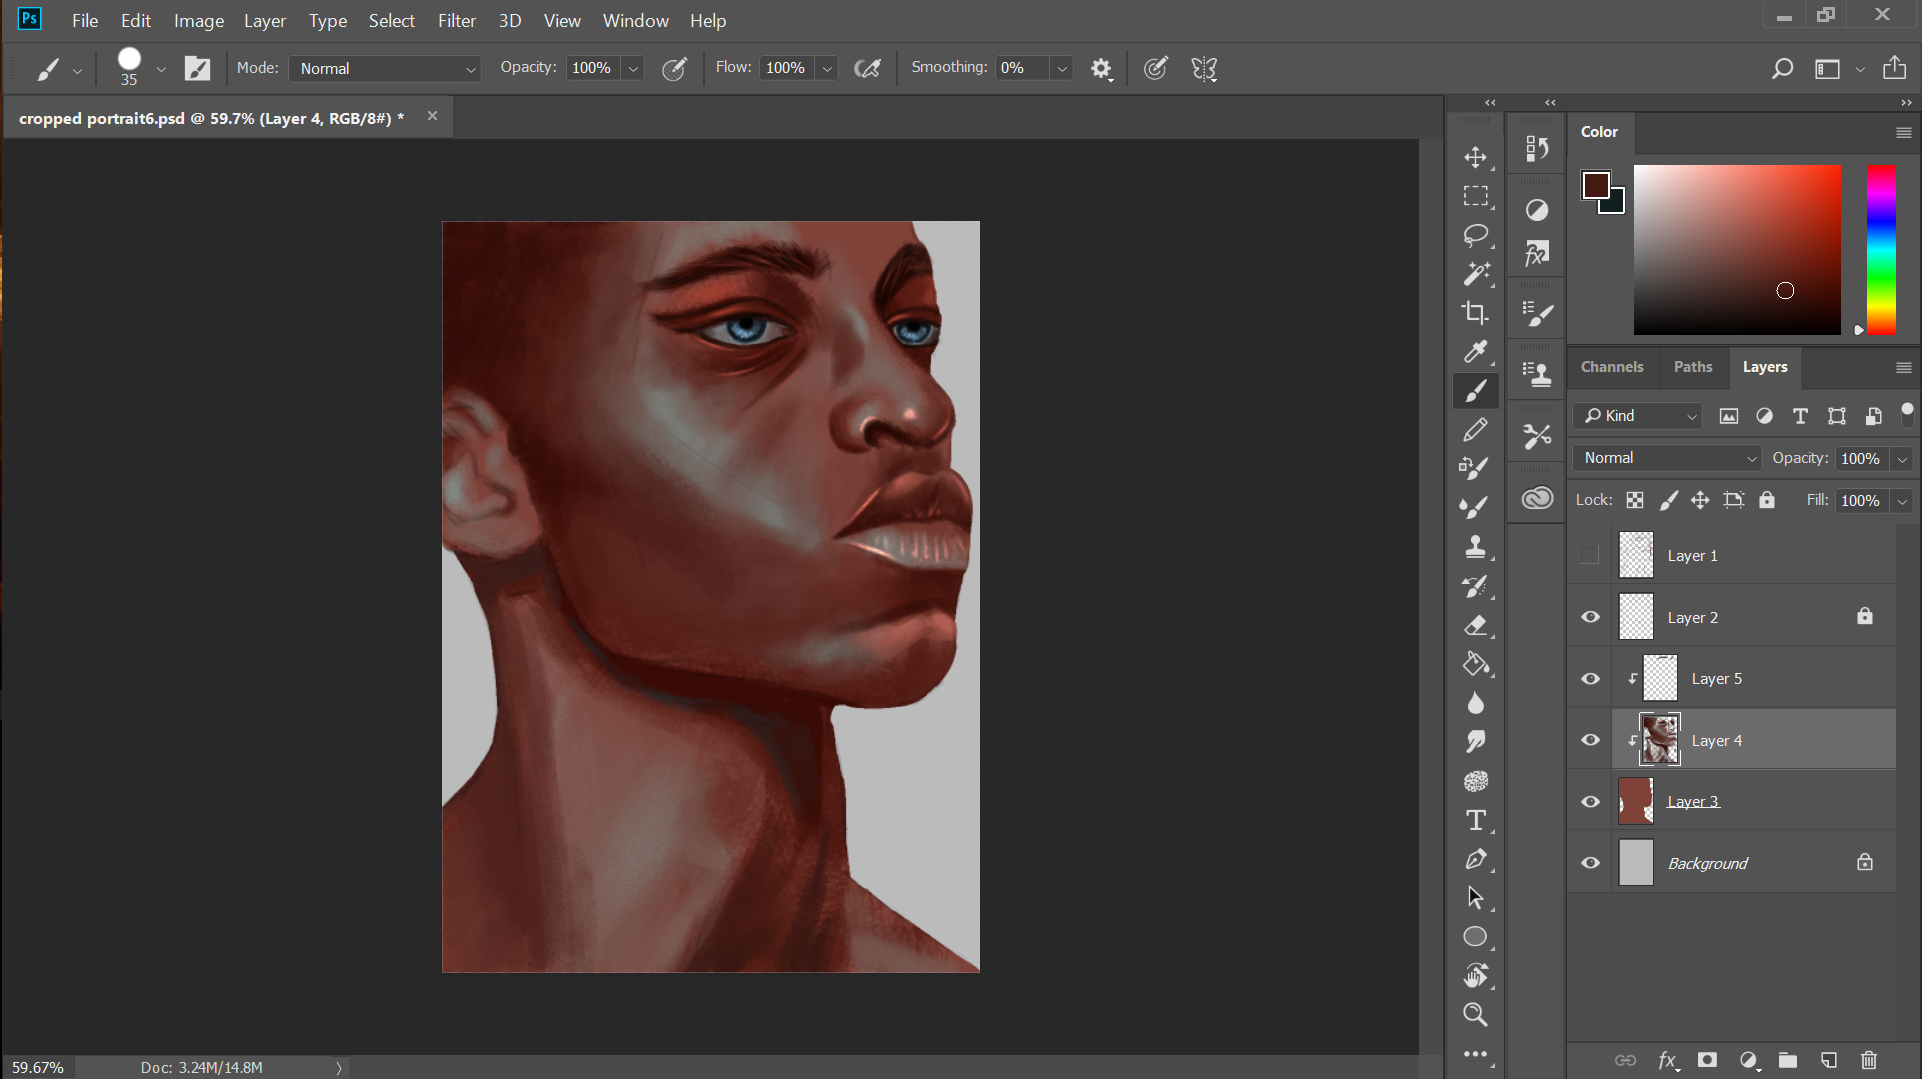
Task: Close the cropped portrait6.psd tab
Action: [x=432, y=116]
